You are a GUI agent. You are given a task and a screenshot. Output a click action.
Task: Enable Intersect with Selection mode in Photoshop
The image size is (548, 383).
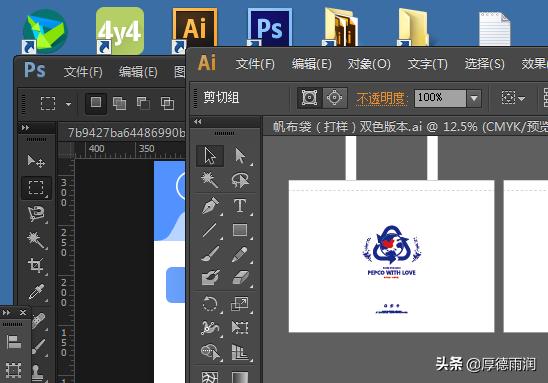point(167,103)
